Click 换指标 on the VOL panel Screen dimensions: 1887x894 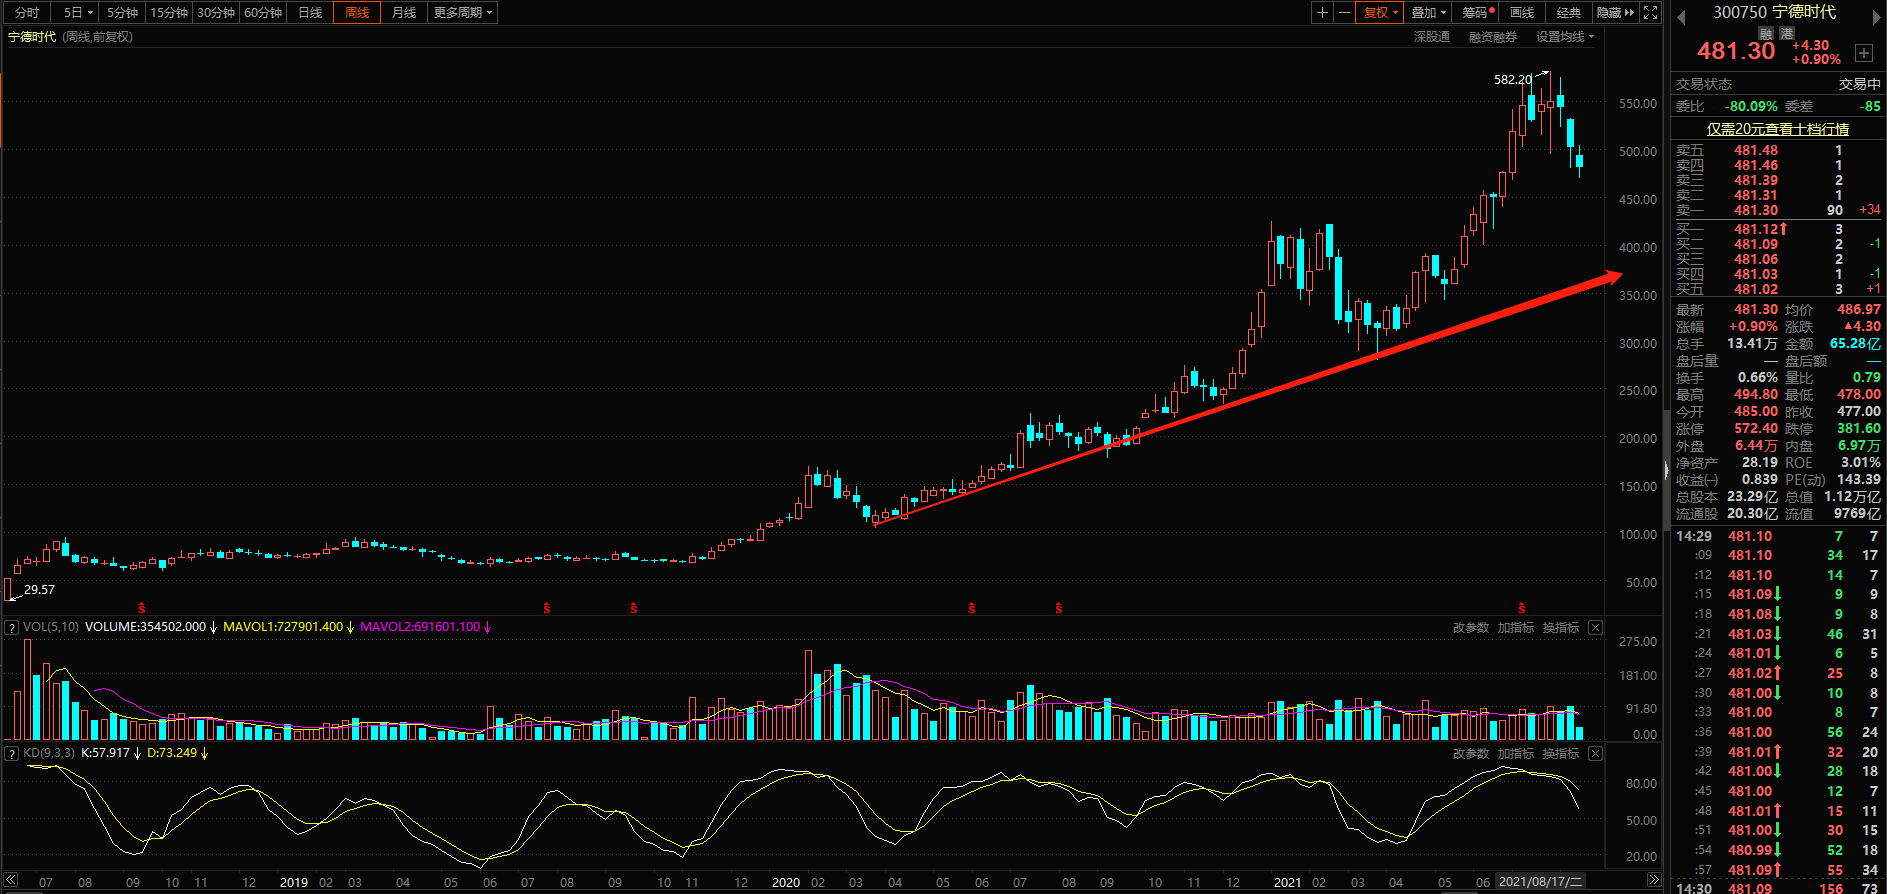click(1560, 628)
